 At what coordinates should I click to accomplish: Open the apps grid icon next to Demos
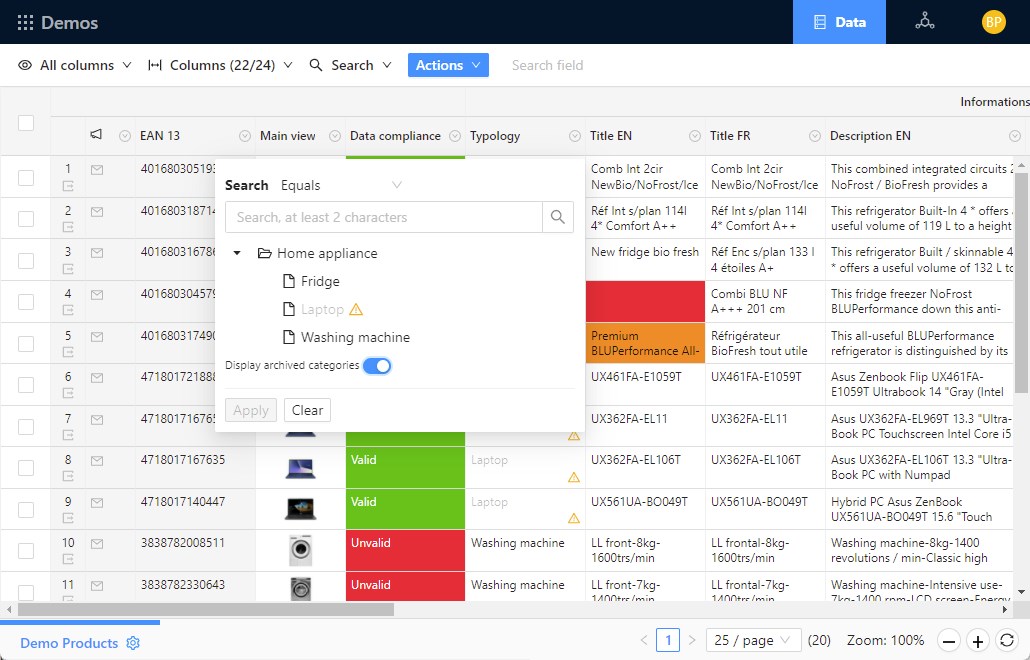(x=27, y=22)
